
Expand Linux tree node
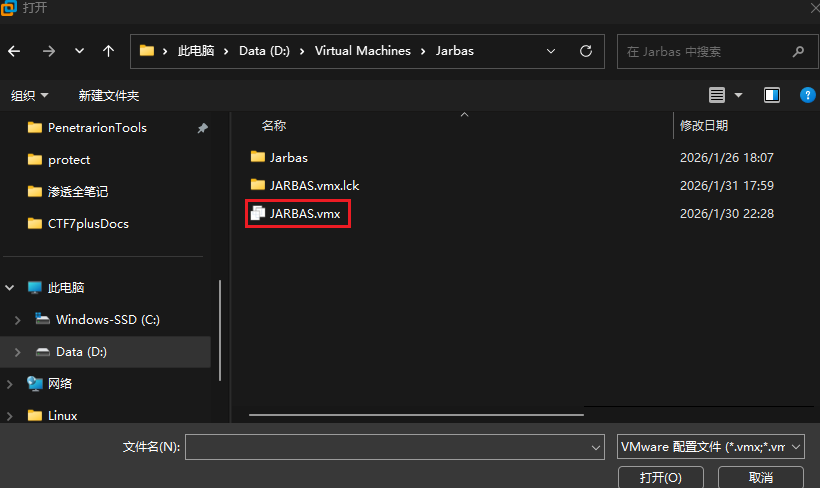tap(9, 416)
